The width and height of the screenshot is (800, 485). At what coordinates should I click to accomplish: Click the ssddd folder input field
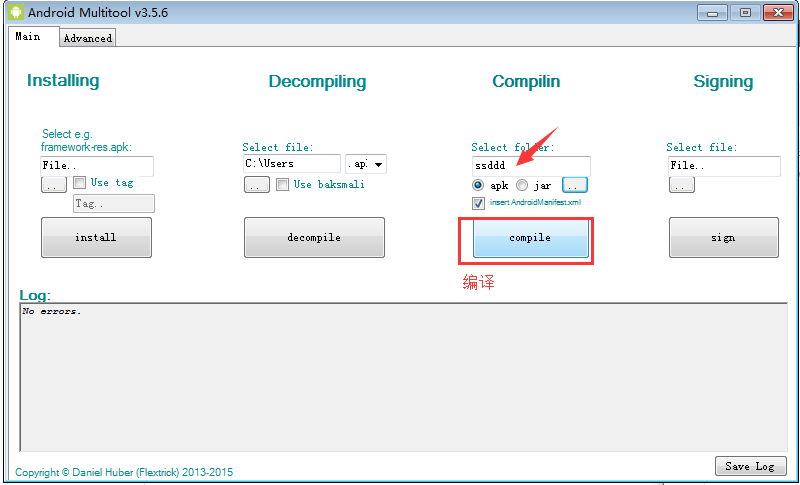(x=531, y=166)
